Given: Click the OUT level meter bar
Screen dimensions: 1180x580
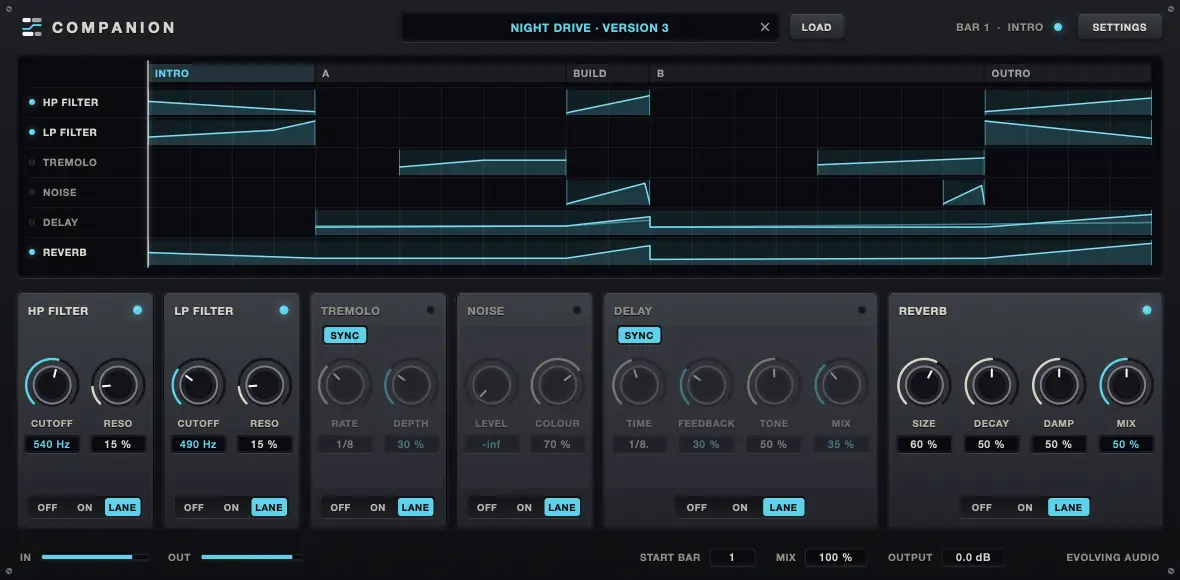Looking at the screenshot, I should coord(251,557).
